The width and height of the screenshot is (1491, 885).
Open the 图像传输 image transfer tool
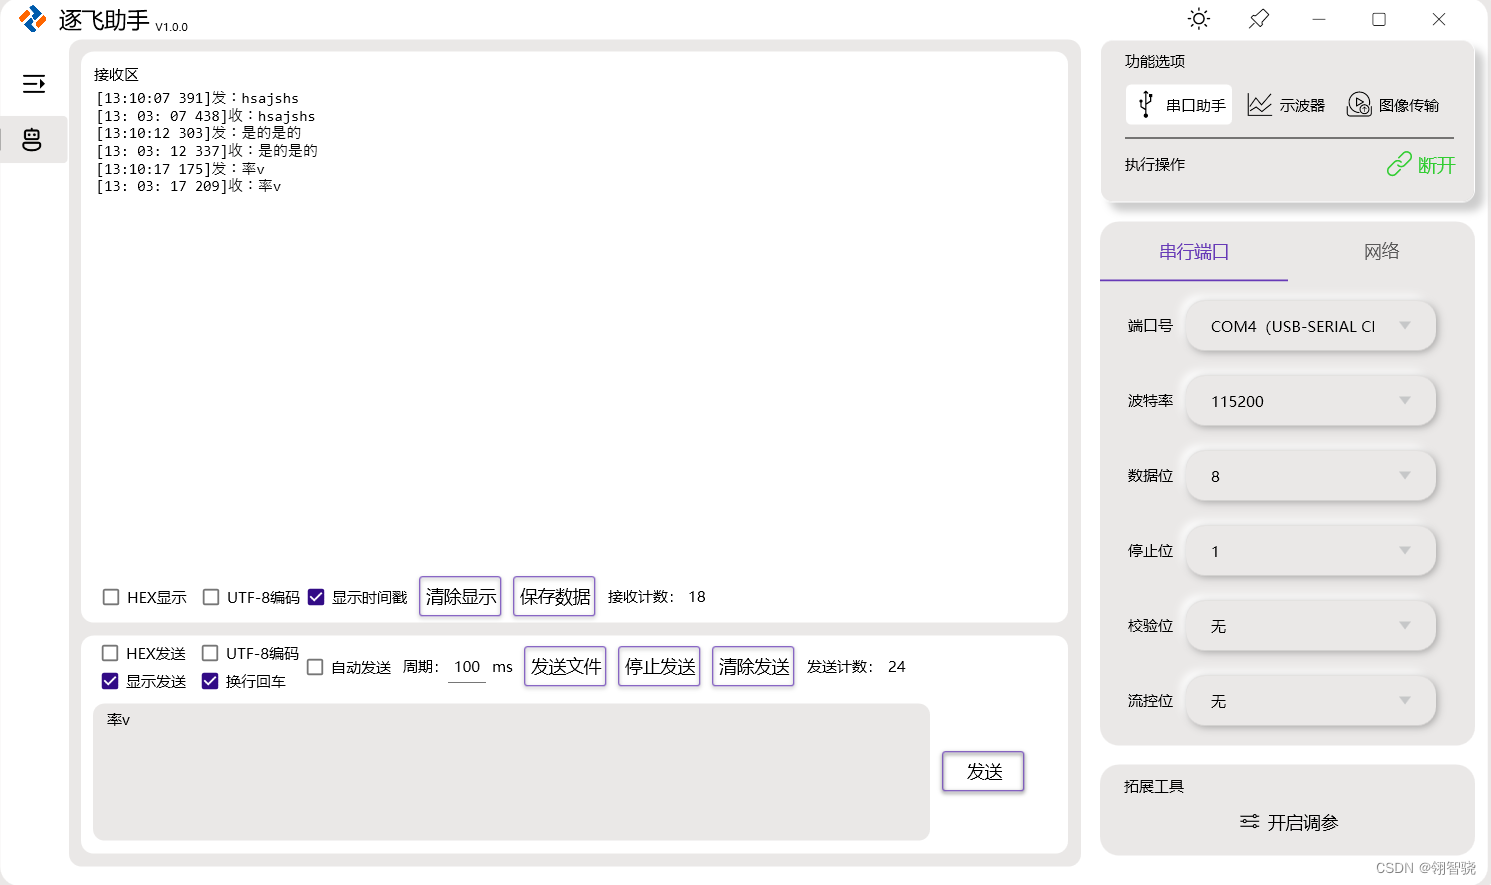pos(1392,104)
